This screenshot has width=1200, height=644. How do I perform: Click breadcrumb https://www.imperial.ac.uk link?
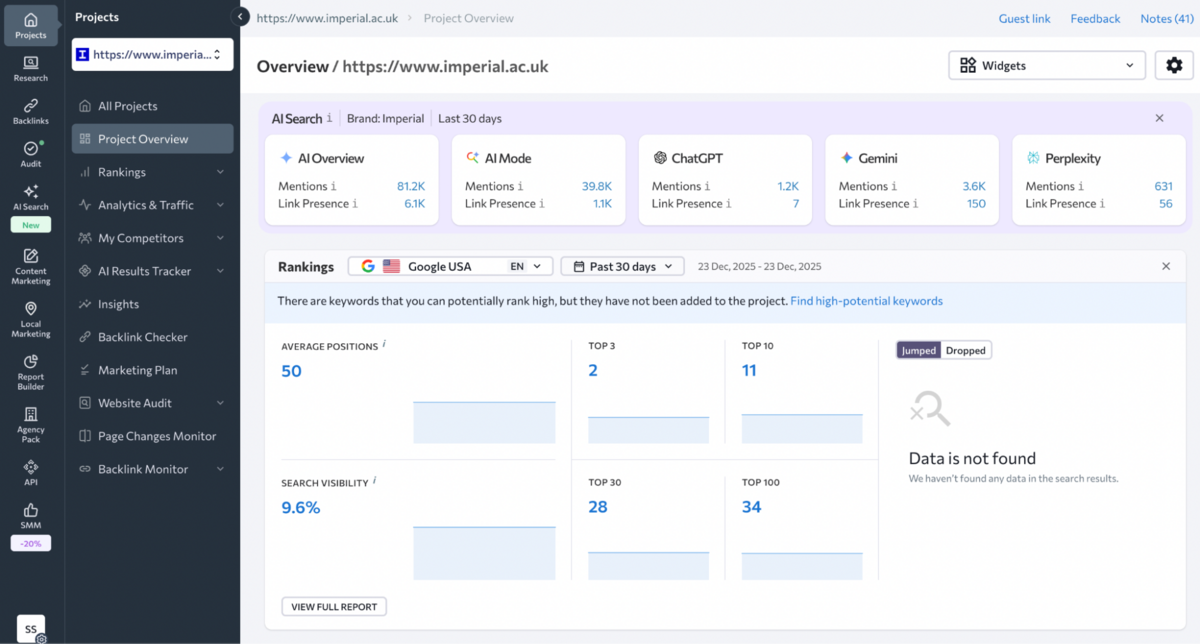point(325,18)
